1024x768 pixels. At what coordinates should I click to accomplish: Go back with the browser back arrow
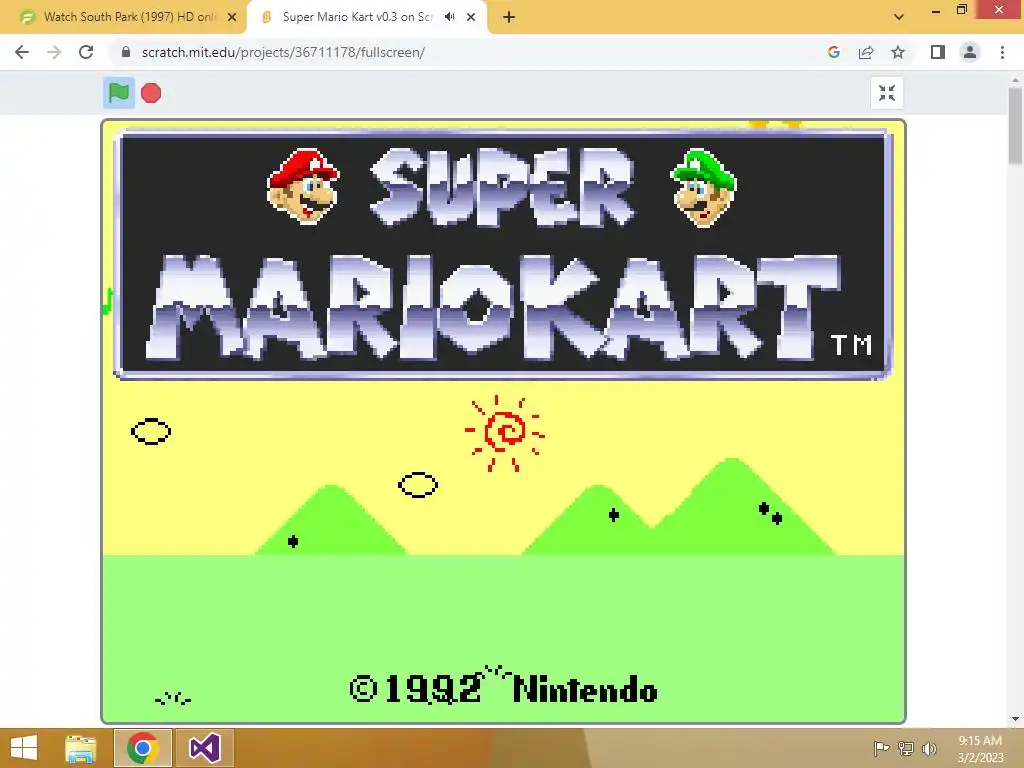pos(22,52)
